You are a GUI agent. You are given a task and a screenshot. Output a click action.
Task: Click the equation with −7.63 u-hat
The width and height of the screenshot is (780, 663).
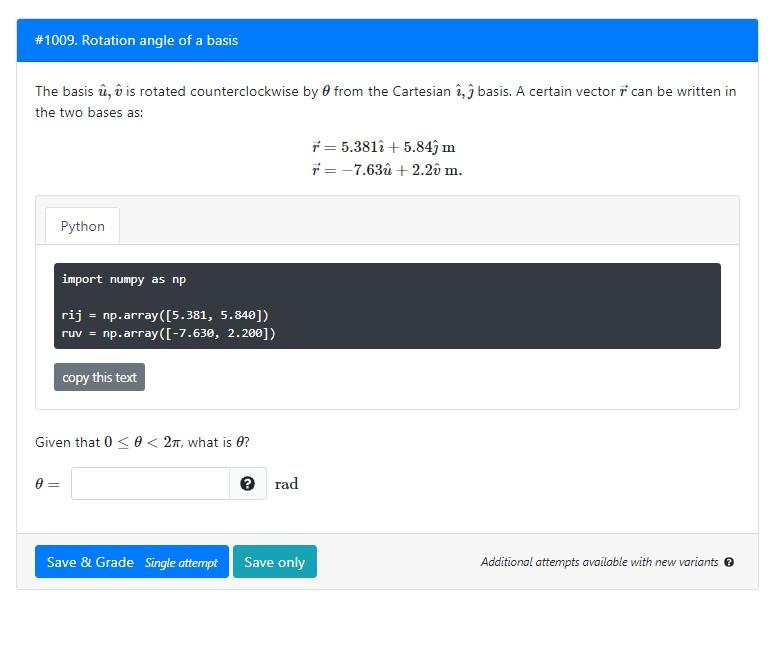(387, 170)
